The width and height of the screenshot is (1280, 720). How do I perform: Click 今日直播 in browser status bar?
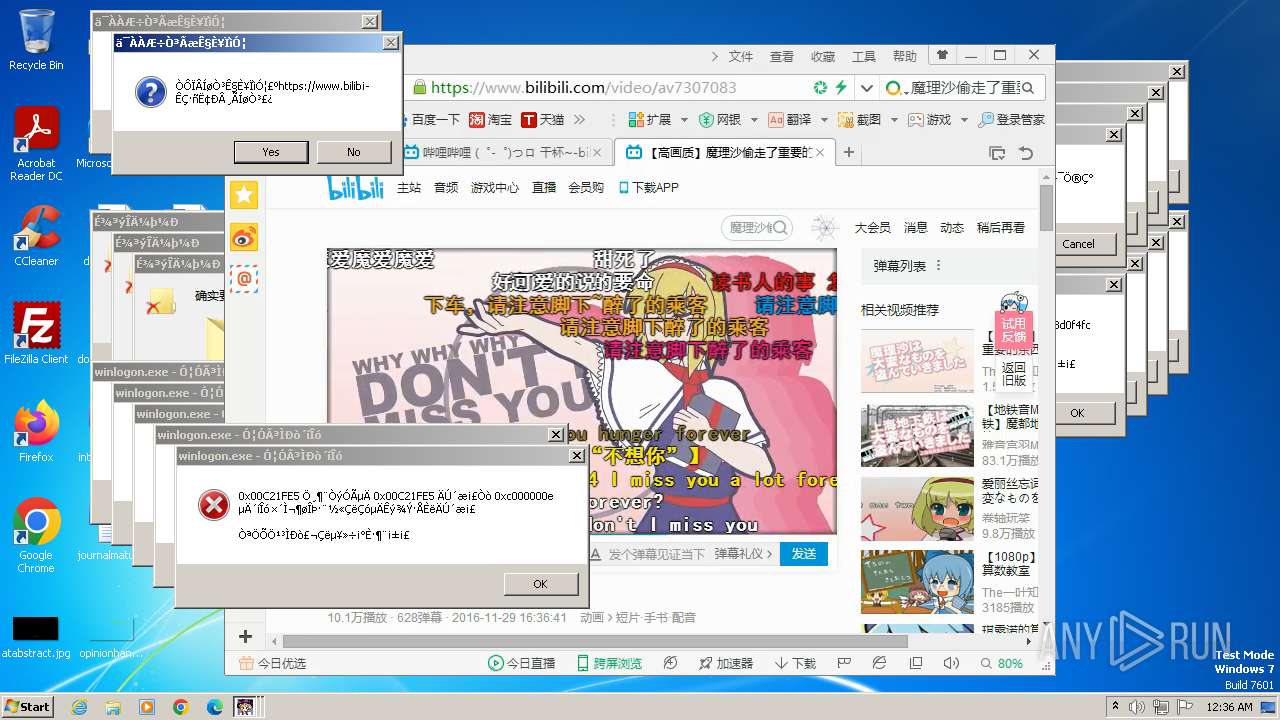[521, 663]
